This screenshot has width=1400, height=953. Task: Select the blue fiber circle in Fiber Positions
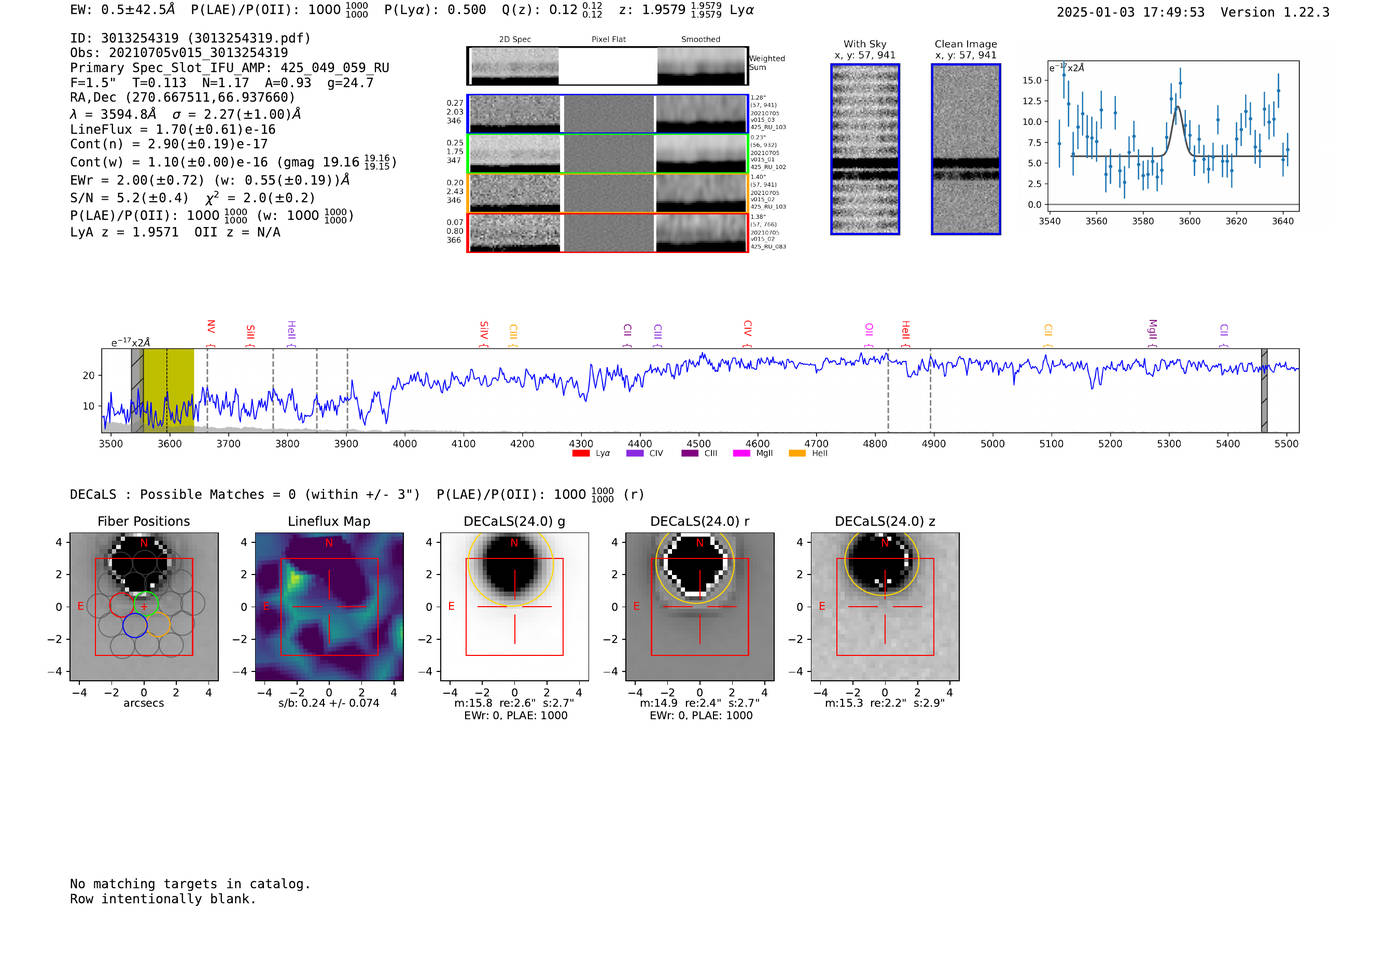click(135, 626)
